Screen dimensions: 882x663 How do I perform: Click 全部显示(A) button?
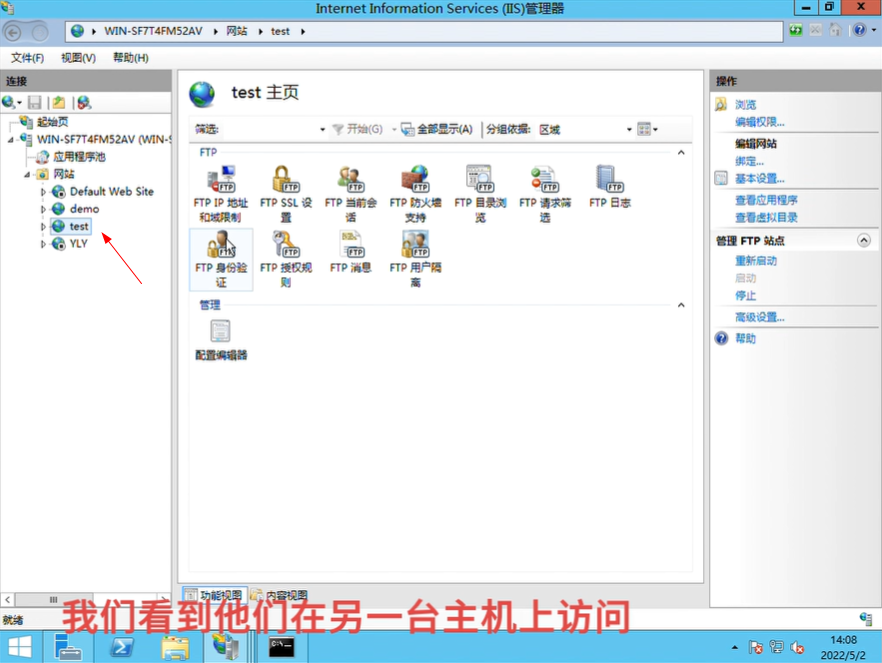point(437,129)
